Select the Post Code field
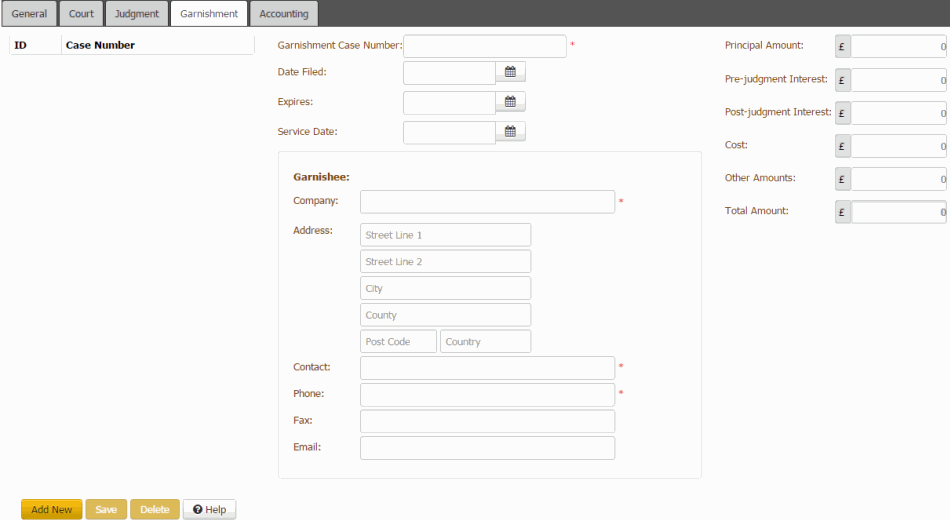This screenshot has width=950, height=520. pos(398,342)
